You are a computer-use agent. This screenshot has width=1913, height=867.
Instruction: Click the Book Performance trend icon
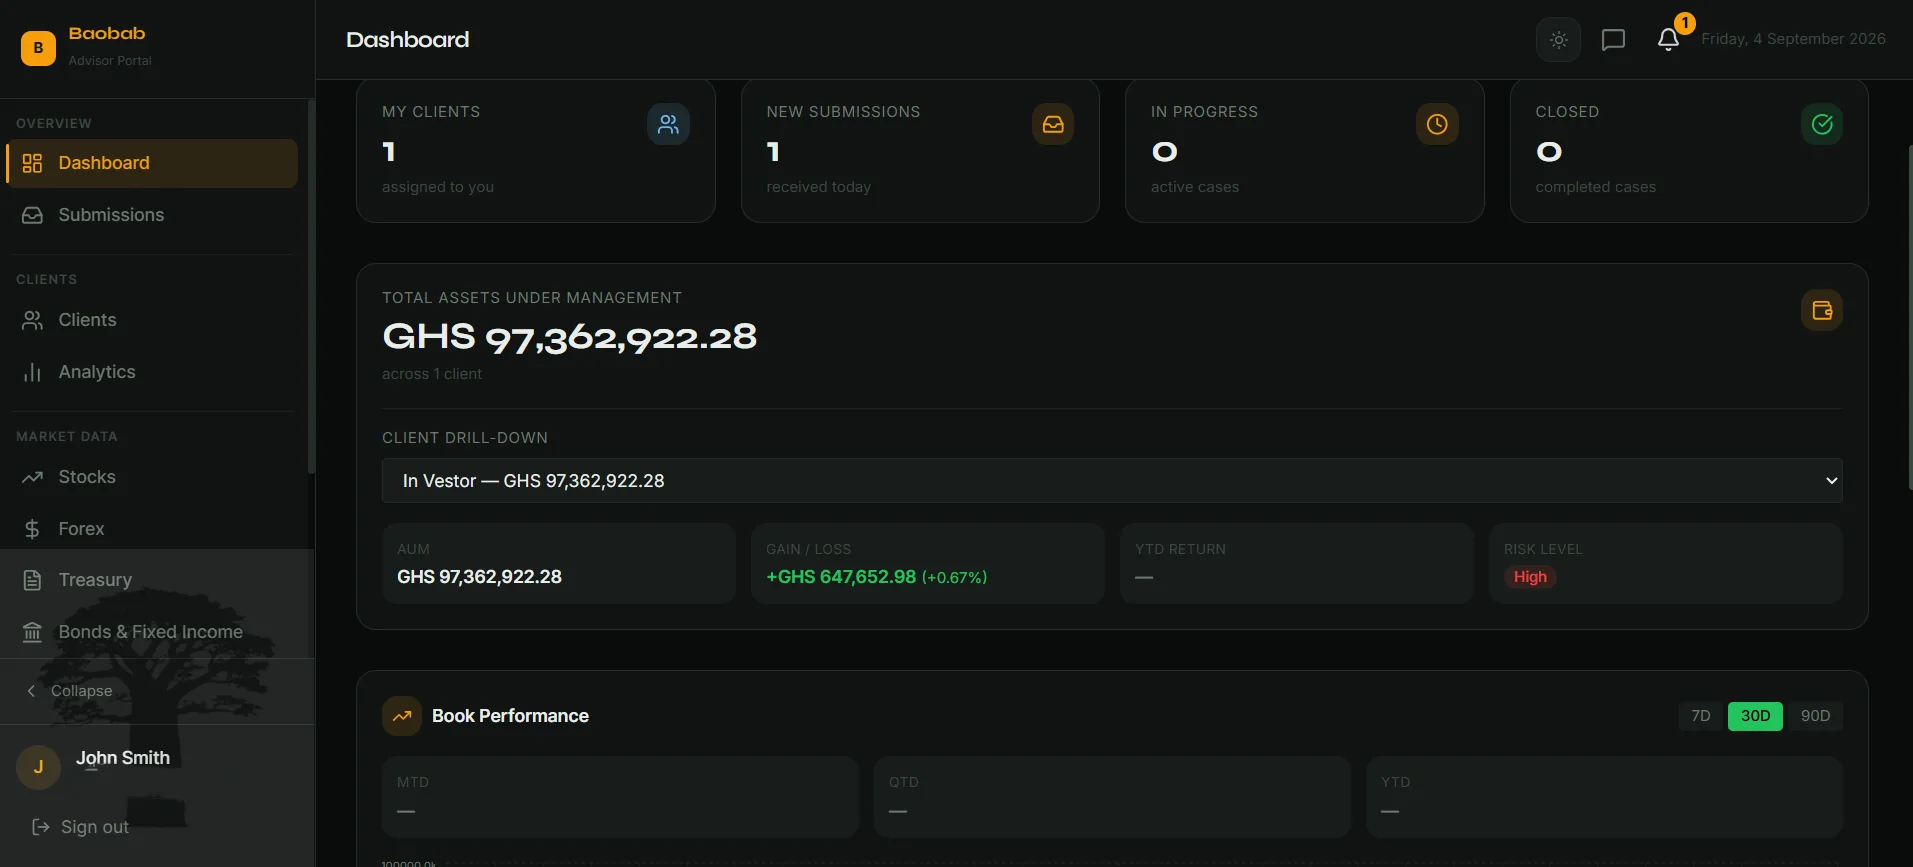[x=402, y=716]
